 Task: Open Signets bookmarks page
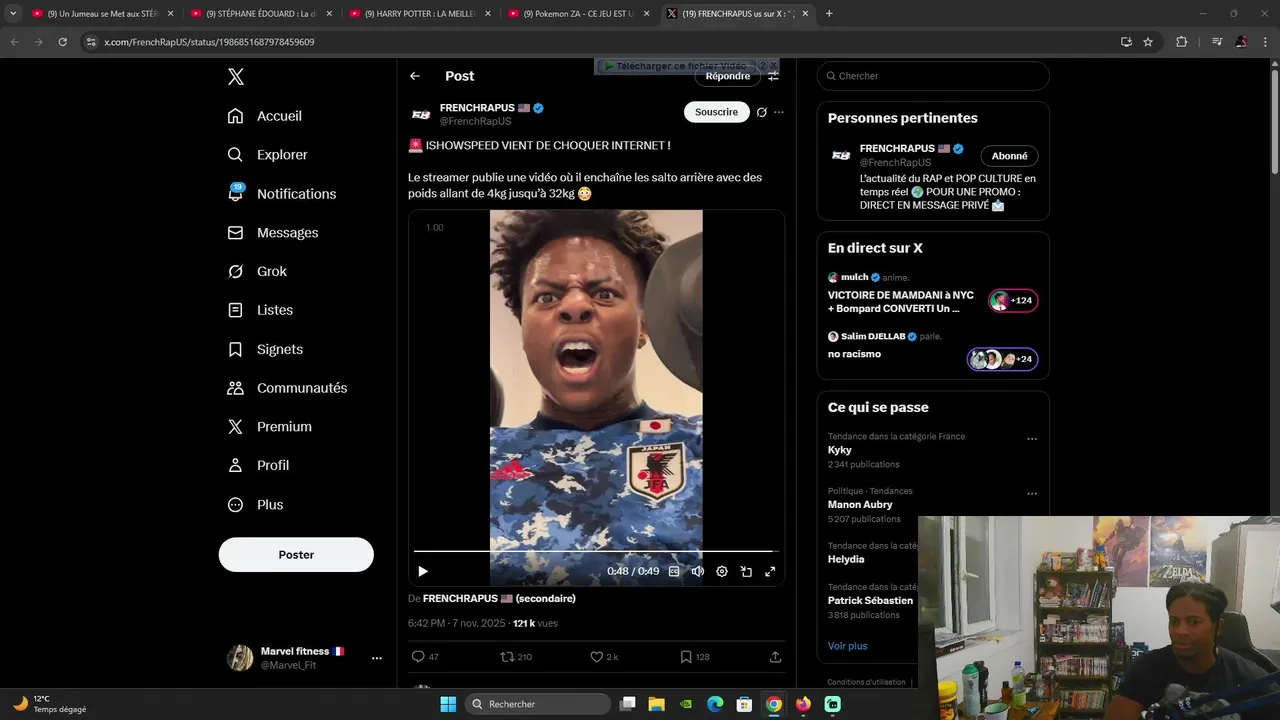tap(265, 349)
